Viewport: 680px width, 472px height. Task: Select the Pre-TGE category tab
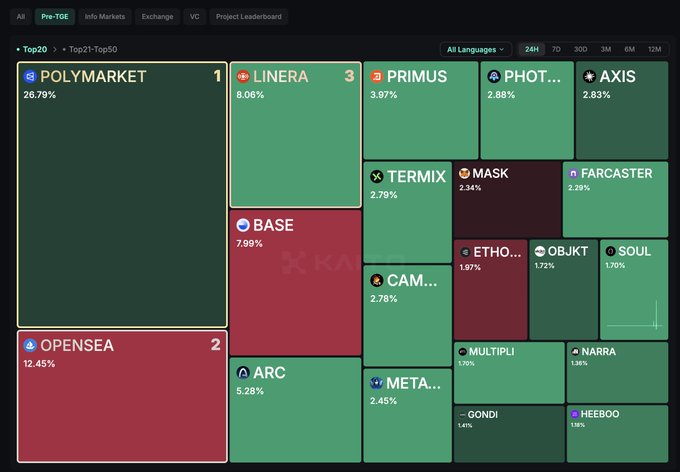[x=55, y=16]
